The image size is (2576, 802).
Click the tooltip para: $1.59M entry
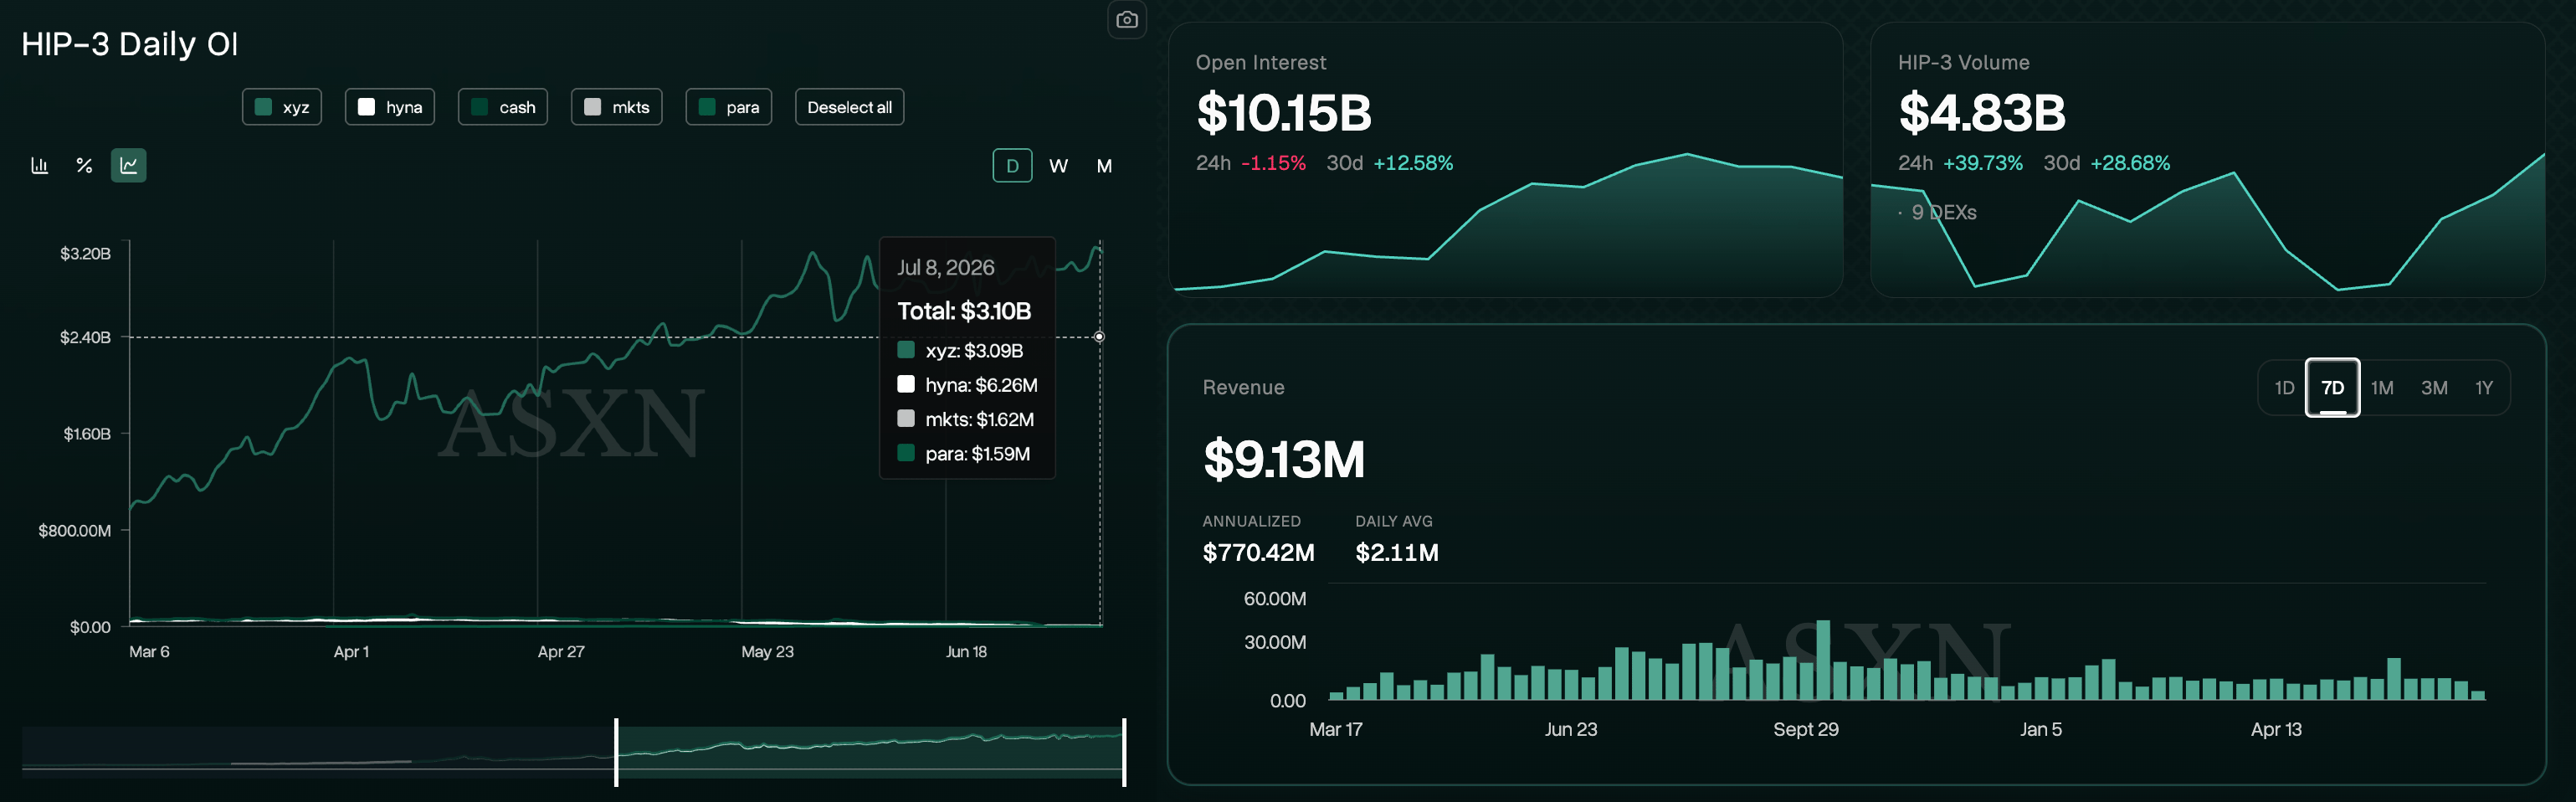pyautogui.click(x=964, y=454)
